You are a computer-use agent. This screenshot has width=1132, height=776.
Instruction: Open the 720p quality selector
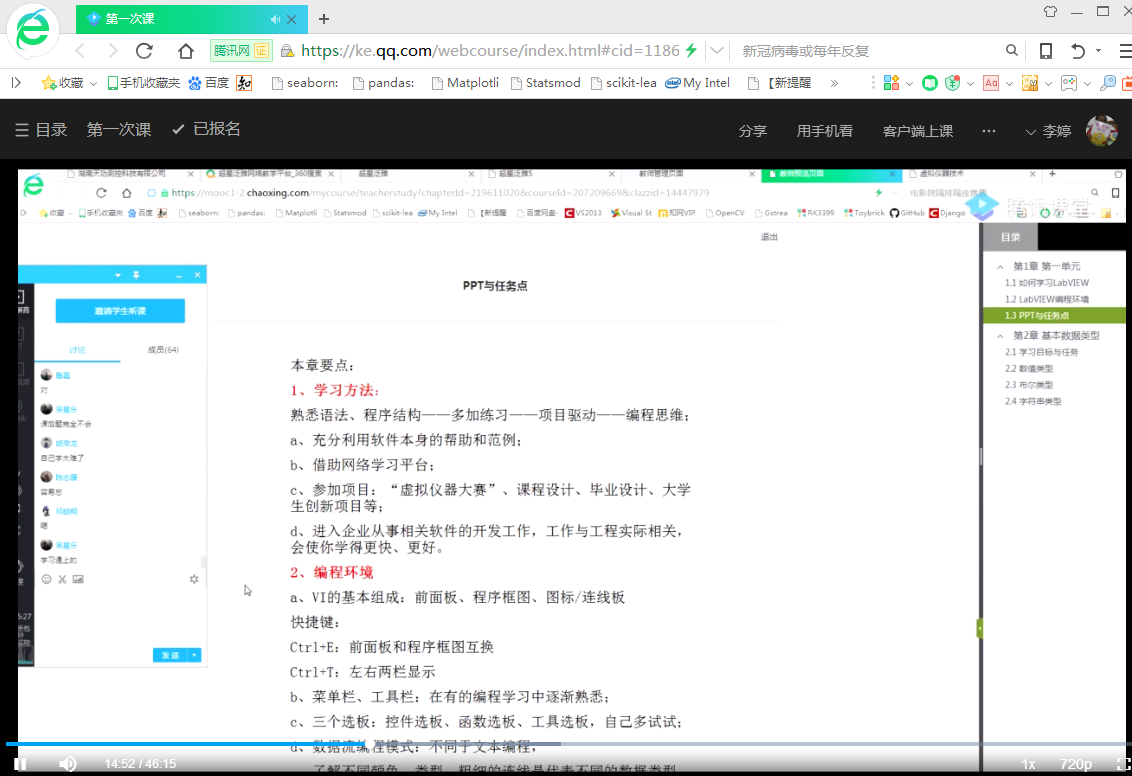point(1076,764)
